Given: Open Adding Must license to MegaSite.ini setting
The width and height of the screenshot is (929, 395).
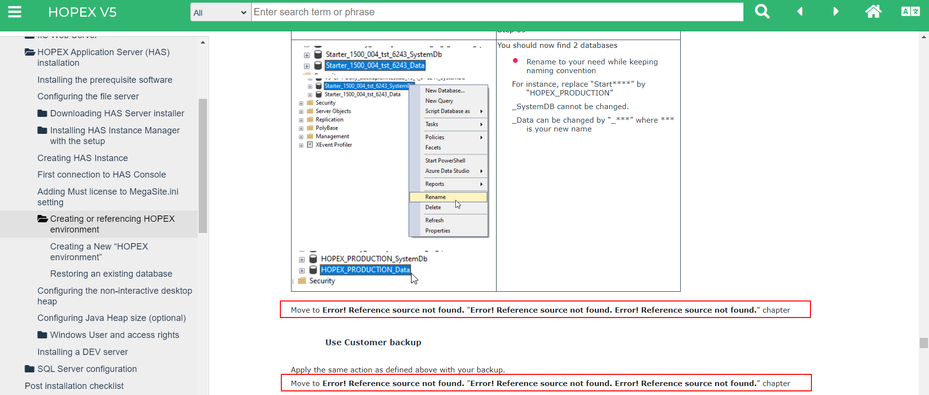Looking at the screenshot, I should [108, 197].
